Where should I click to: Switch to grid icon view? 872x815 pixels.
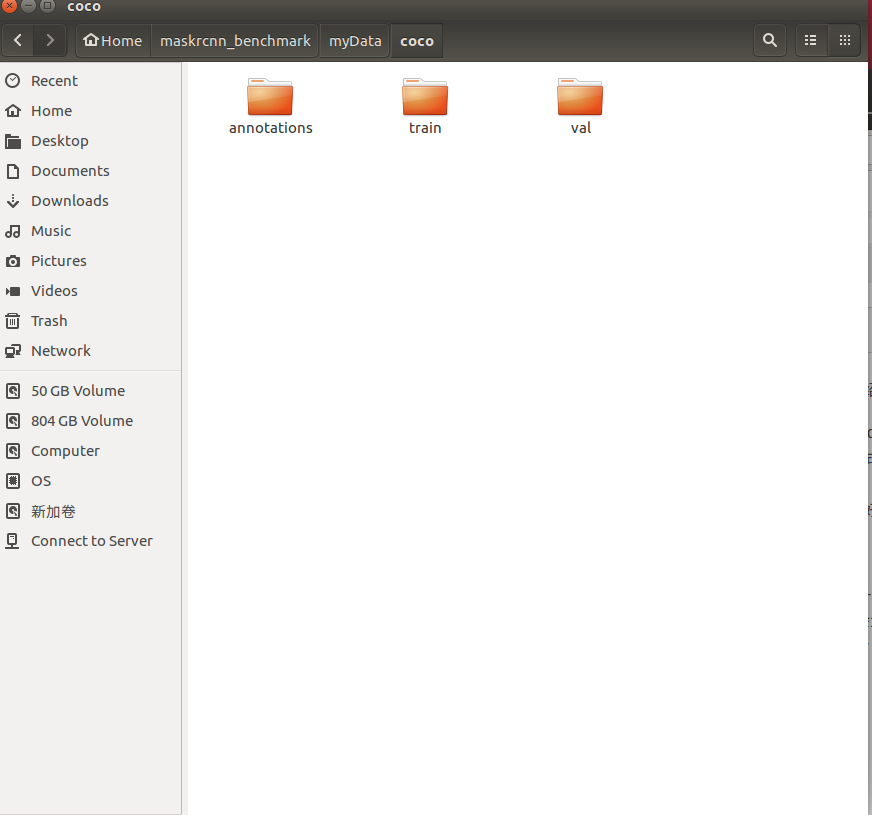(x=845, y=40)
